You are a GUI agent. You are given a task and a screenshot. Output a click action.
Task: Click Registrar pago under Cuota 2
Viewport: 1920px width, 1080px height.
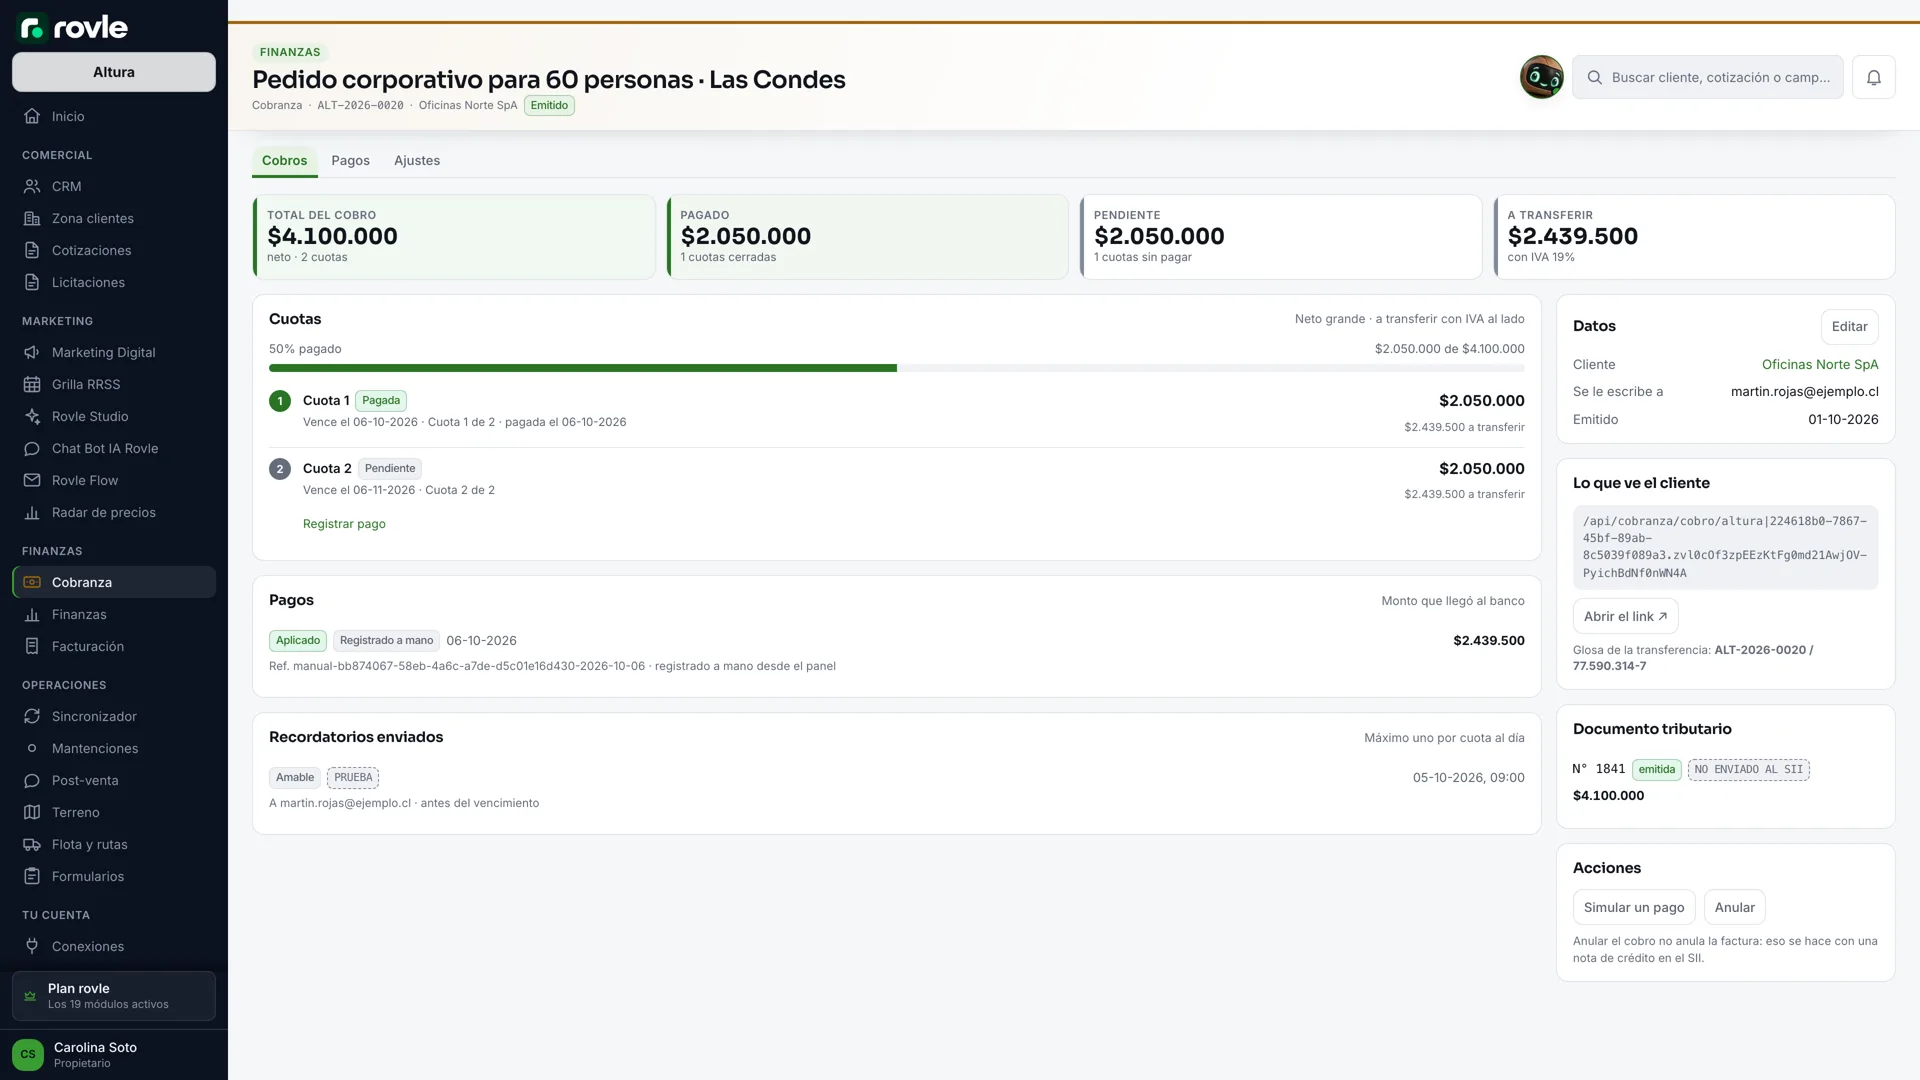click(x=344, y=524)
